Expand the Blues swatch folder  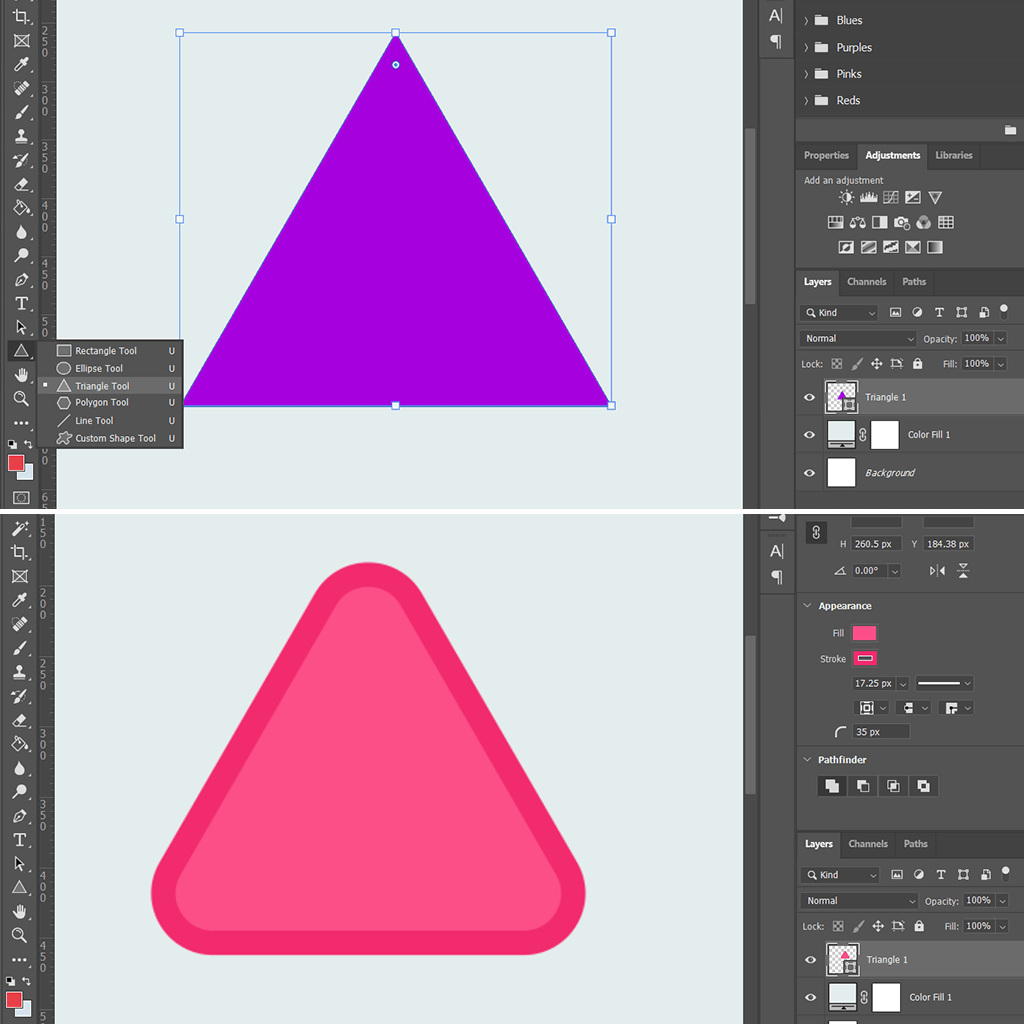[807, 21]
